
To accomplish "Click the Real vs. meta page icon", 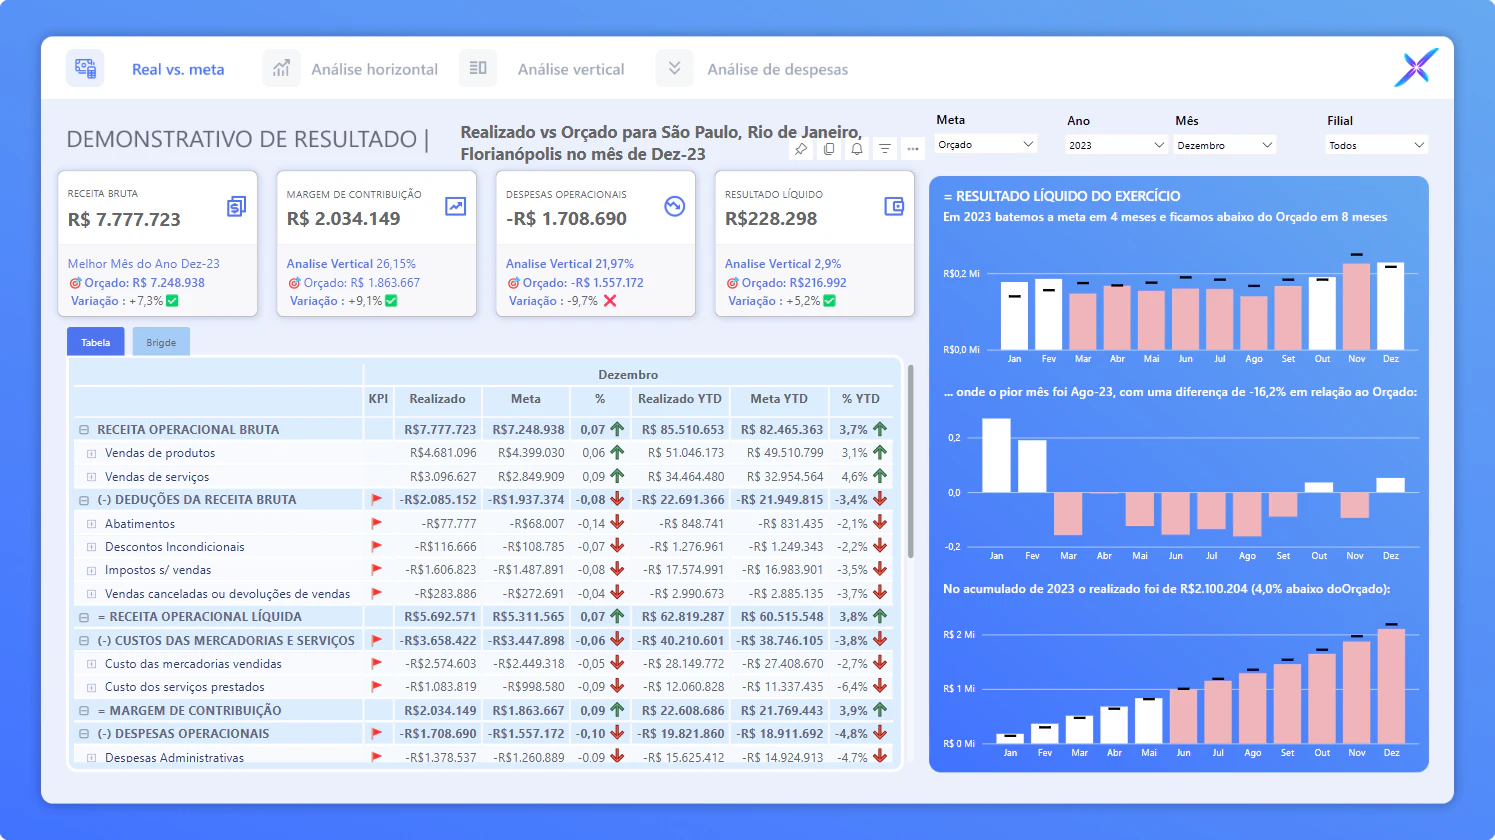I will point(85,69).
